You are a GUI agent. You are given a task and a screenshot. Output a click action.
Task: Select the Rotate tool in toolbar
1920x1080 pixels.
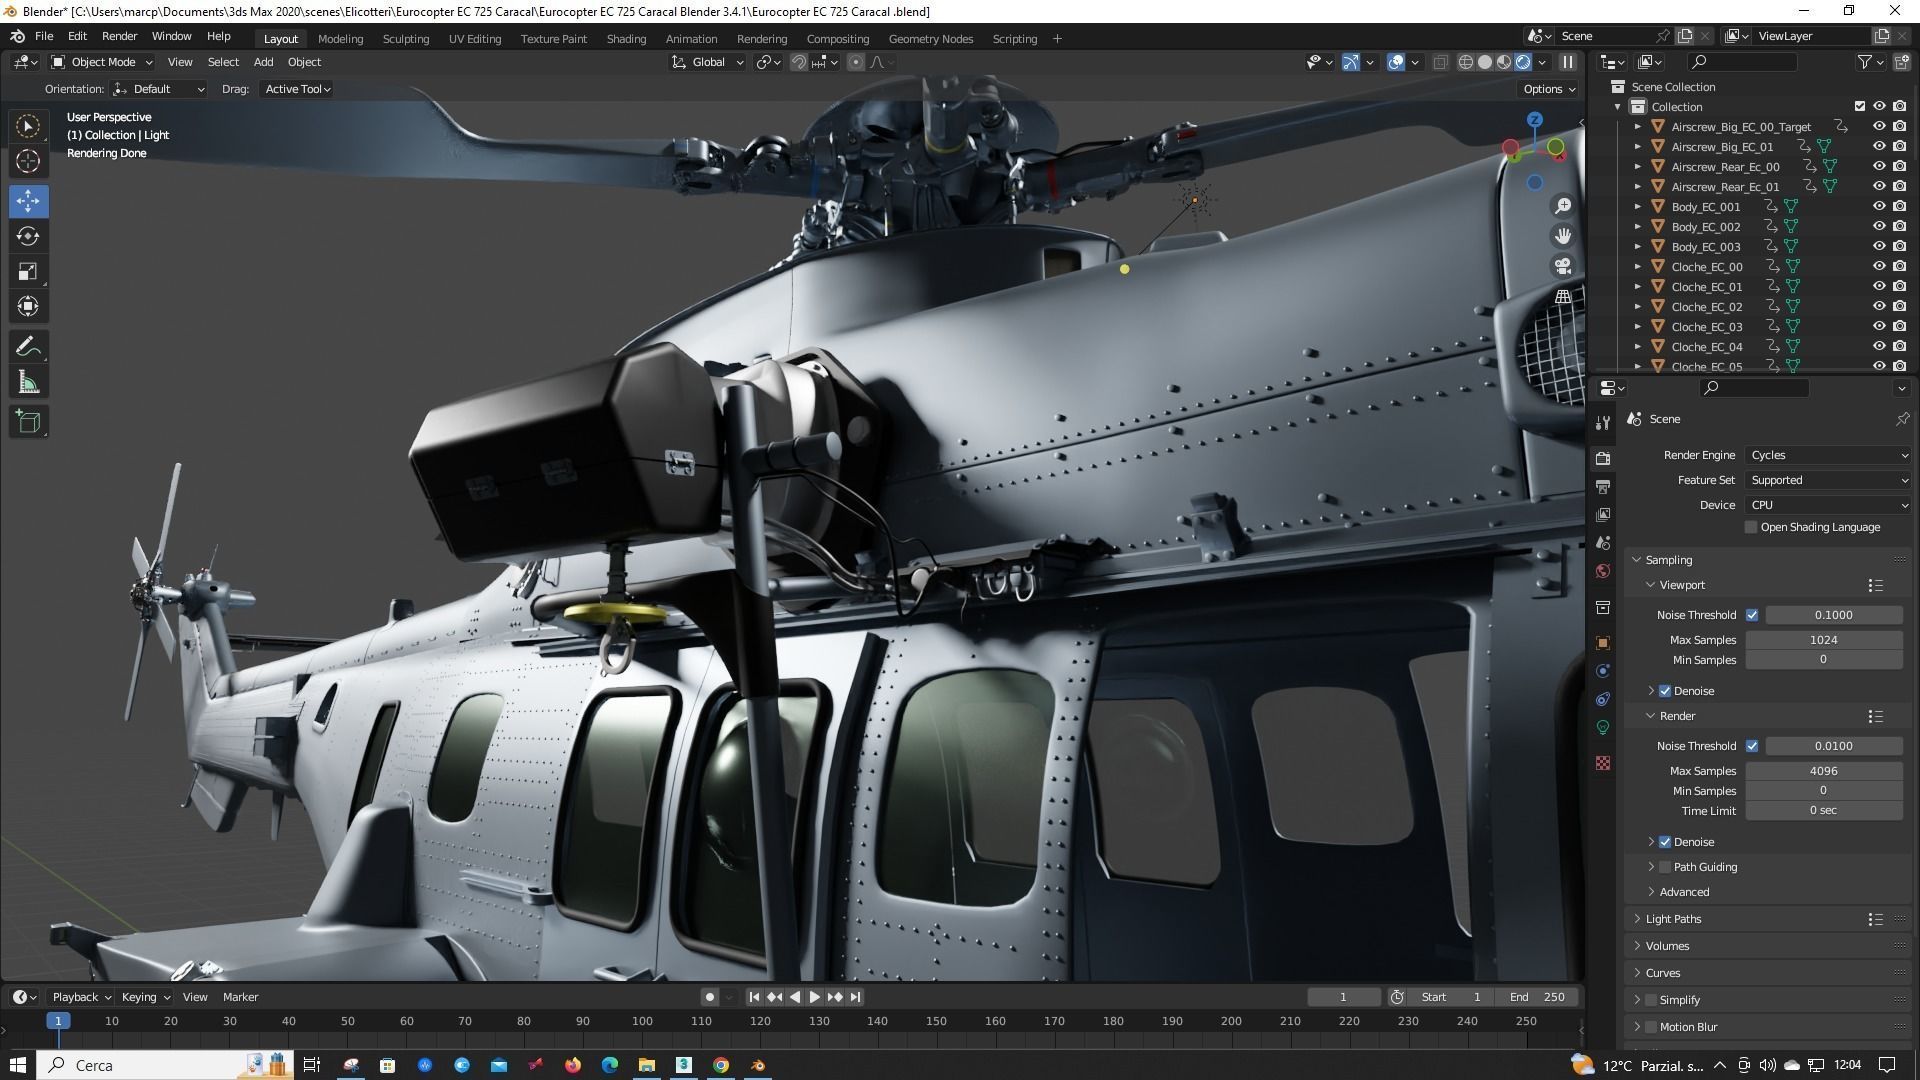click(x=28, y=236)
